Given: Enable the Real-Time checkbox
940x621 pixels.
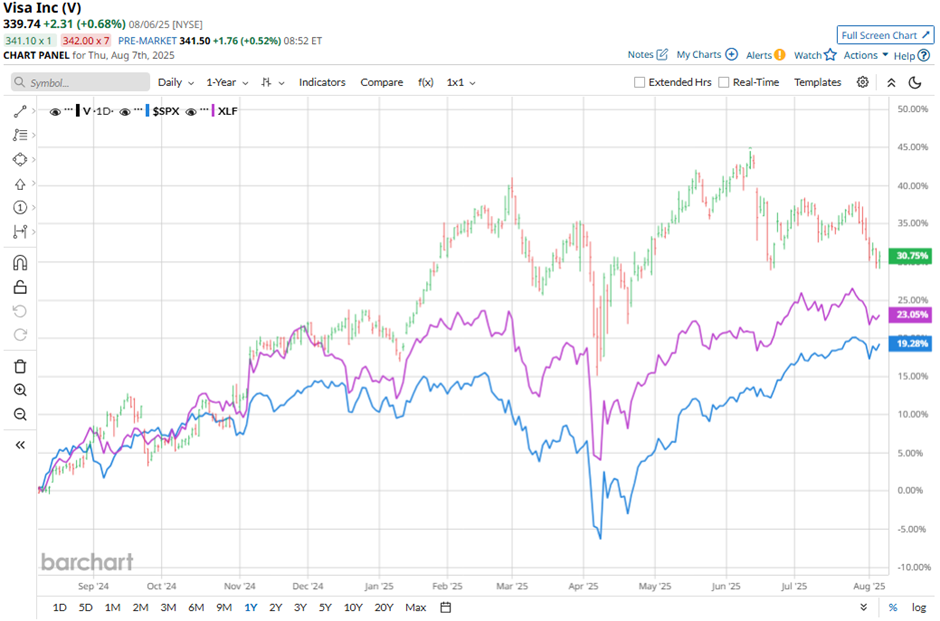Looking at the screenshot, I should pyautogui.click(x=724, y=82).
